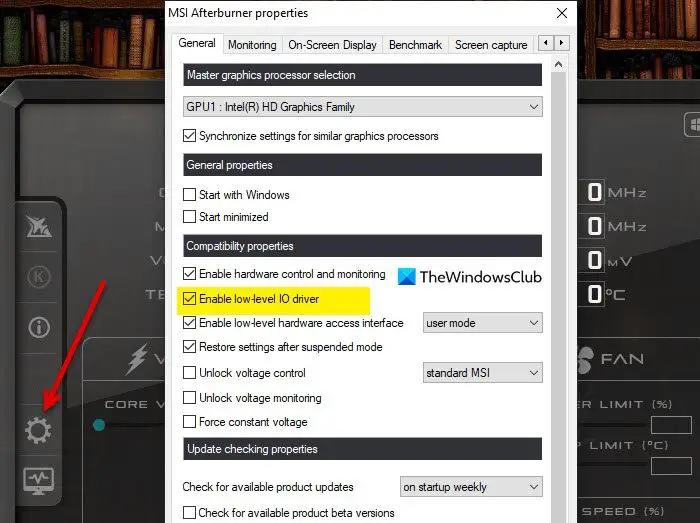Open the standard MSI voltage dropdown
Screen dimensions: 700x523
click(x=483, y=373)
